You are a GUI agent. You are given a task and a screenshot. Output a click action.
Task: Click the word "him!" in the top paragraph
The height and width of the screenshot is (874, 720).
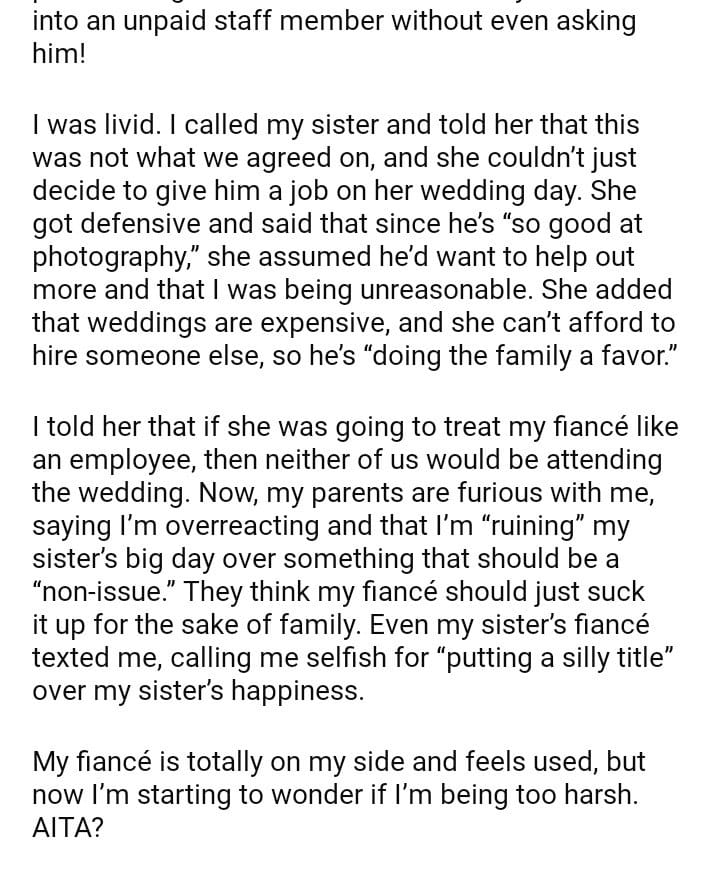pos(58,53)
